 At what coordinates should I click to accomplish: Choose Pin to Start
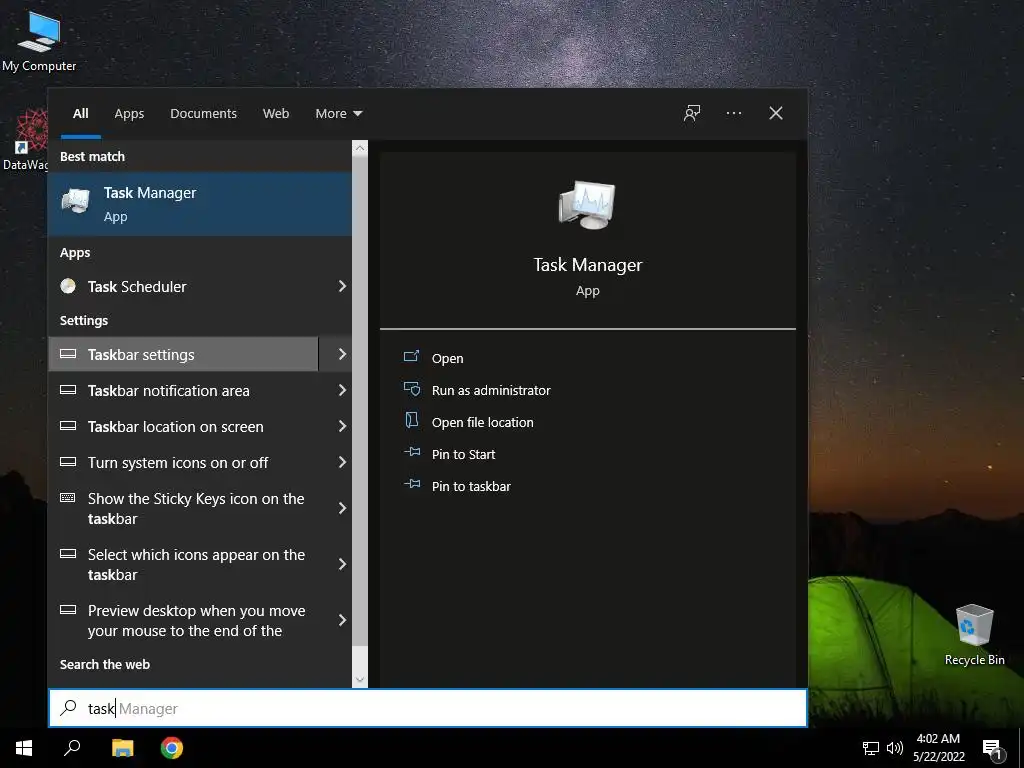coord(464,454)
